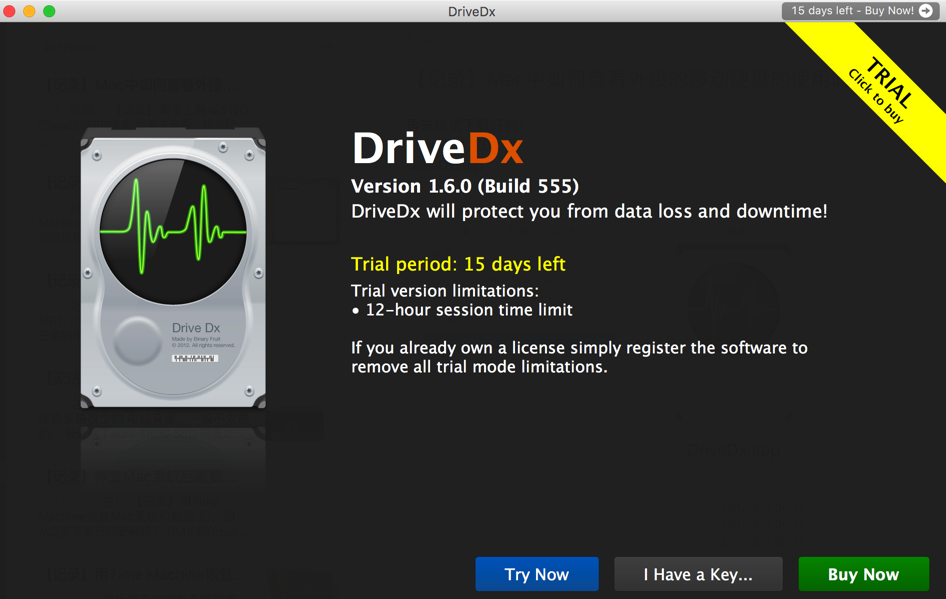Click the arrow icon in title bar badge
The height and width of the screenshot is (599, 946).
click(x=925, y=11)
